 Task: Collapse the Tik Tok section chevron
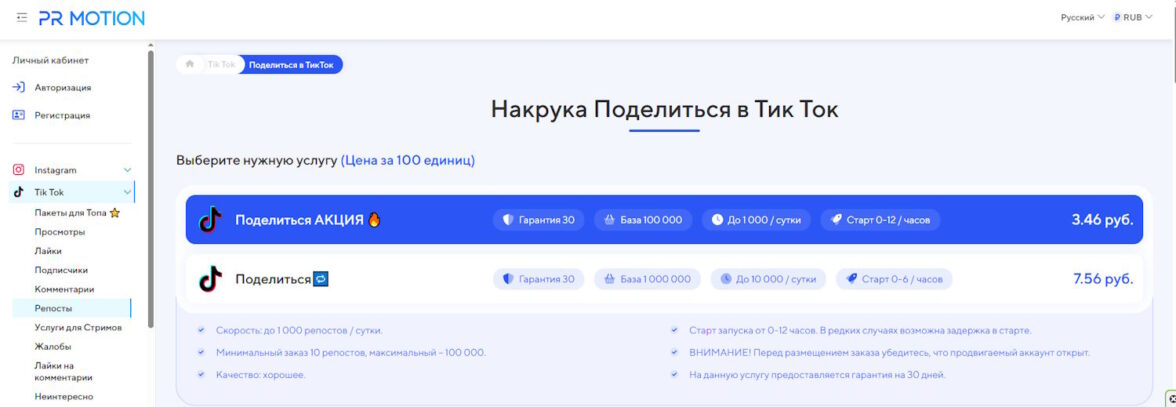point(127,192)
